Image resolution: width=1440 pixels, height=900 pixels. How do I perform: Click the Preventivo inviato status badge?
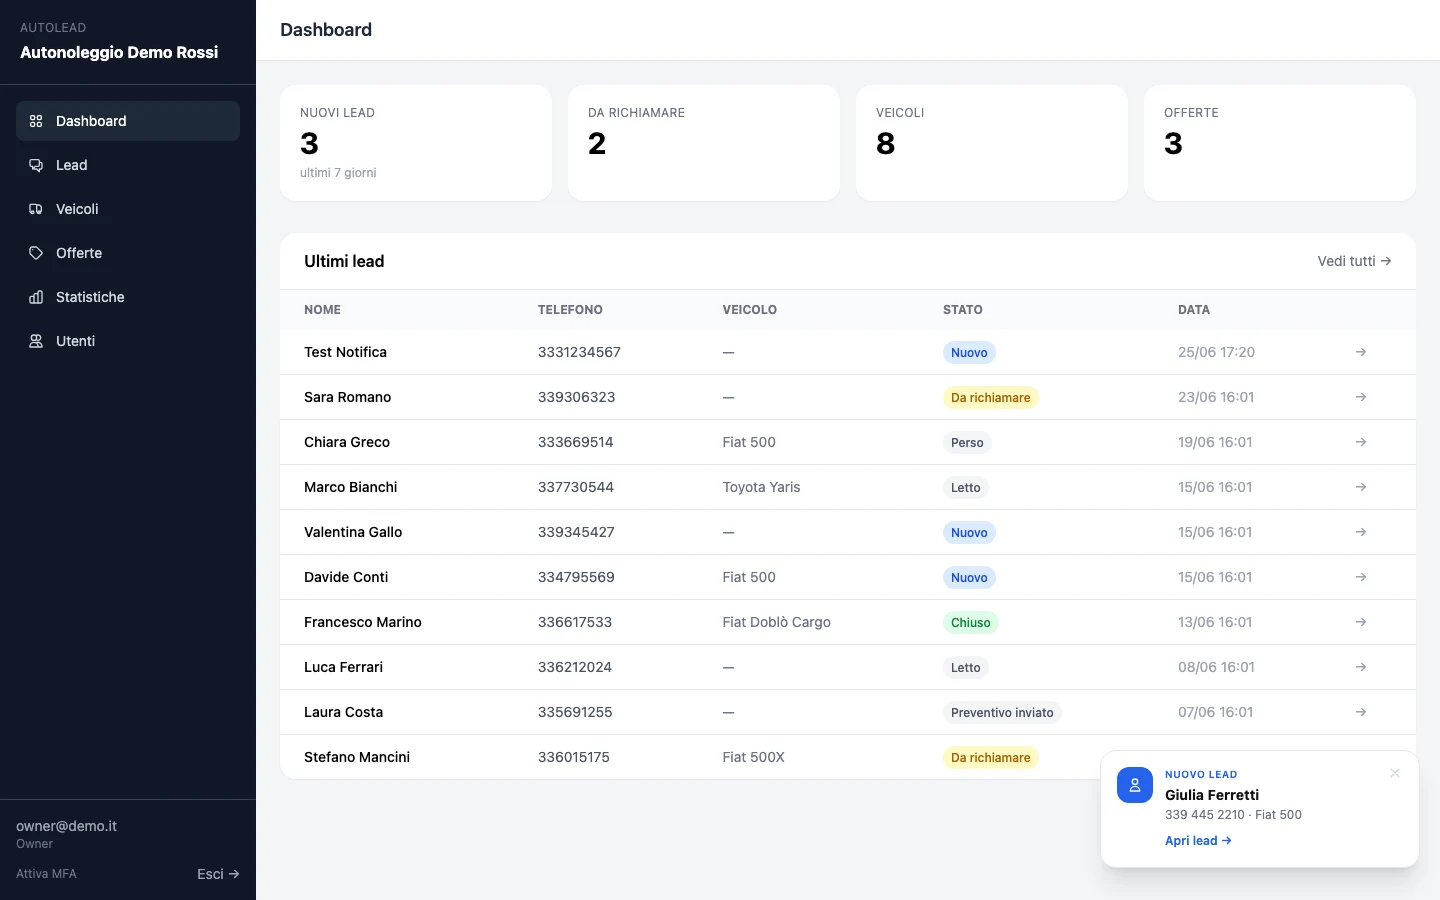tap(1002, 712)
